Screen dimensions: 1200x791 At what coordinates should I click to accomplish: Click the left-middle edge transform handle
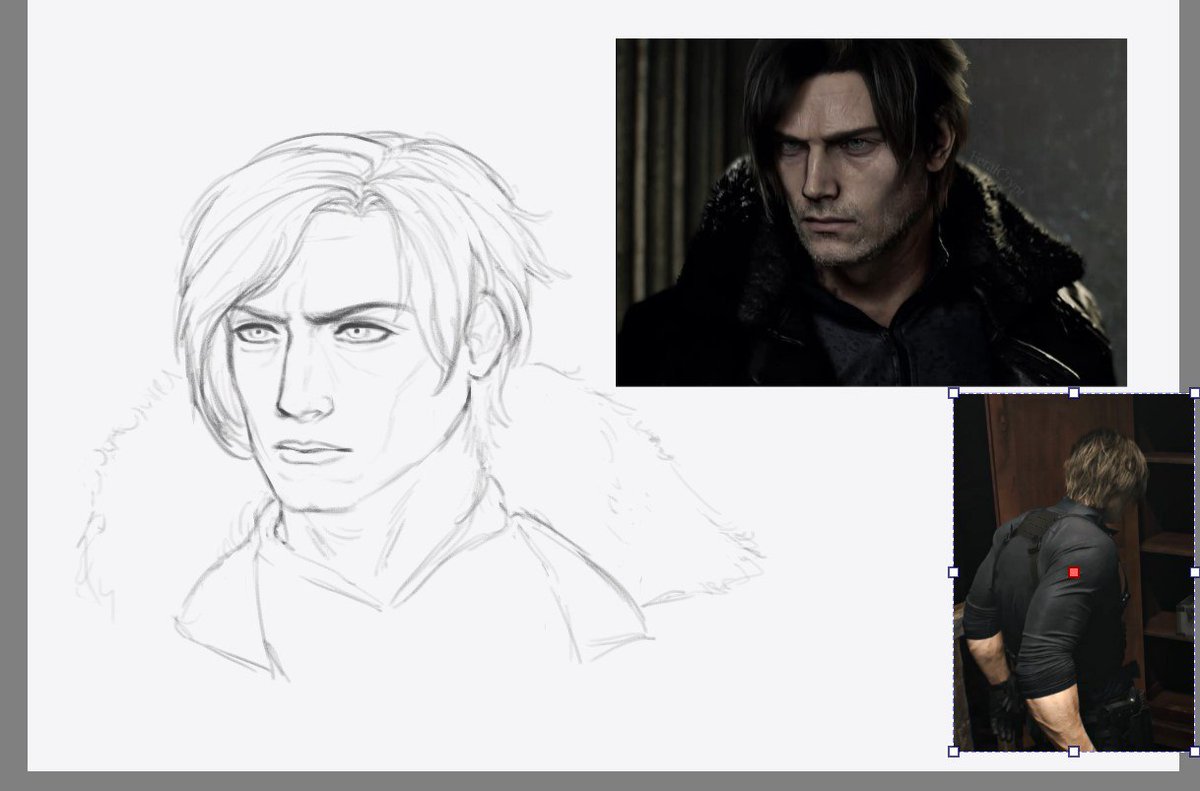[x=953, y=572]
